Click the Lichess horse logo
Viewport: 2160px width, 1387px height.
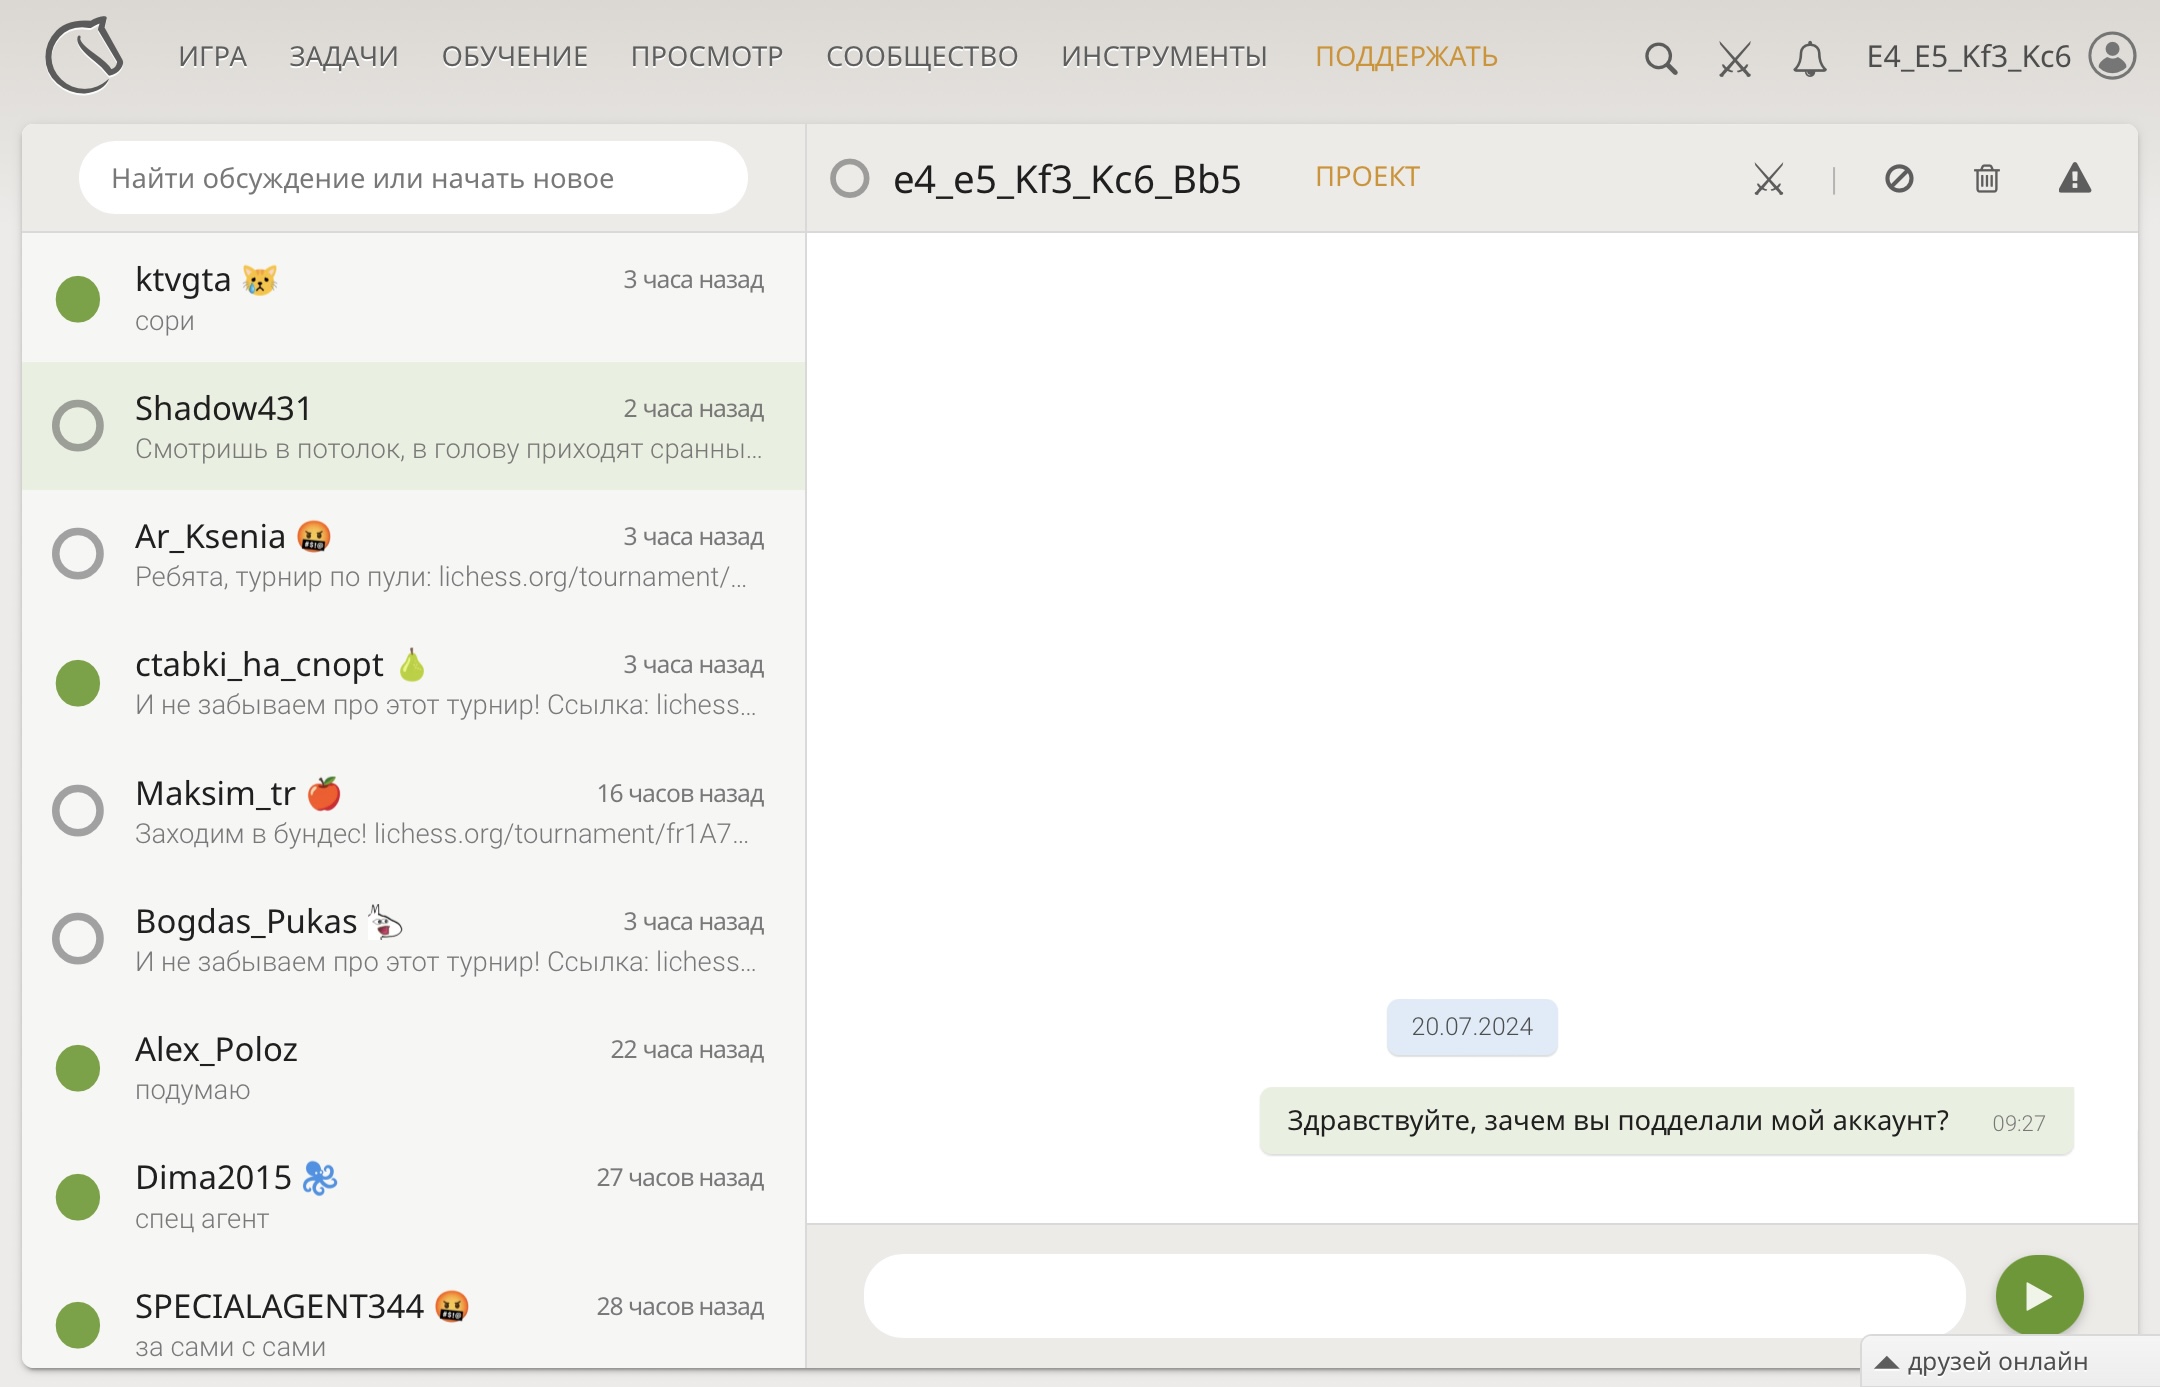coord(84,56)
